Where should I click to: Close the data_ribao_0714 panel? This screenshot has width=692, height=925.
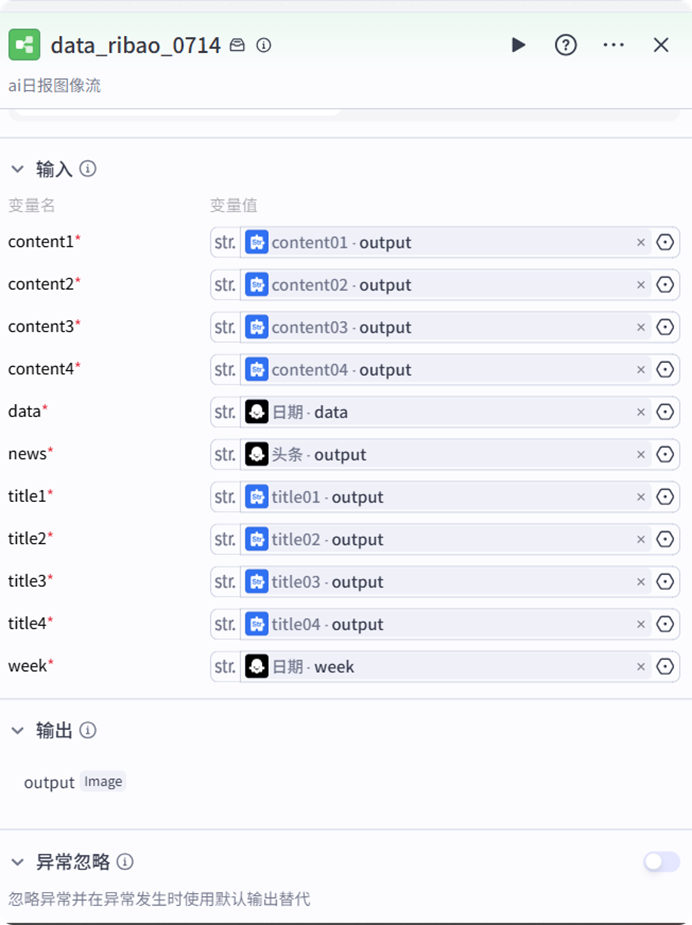pos(661,45)
